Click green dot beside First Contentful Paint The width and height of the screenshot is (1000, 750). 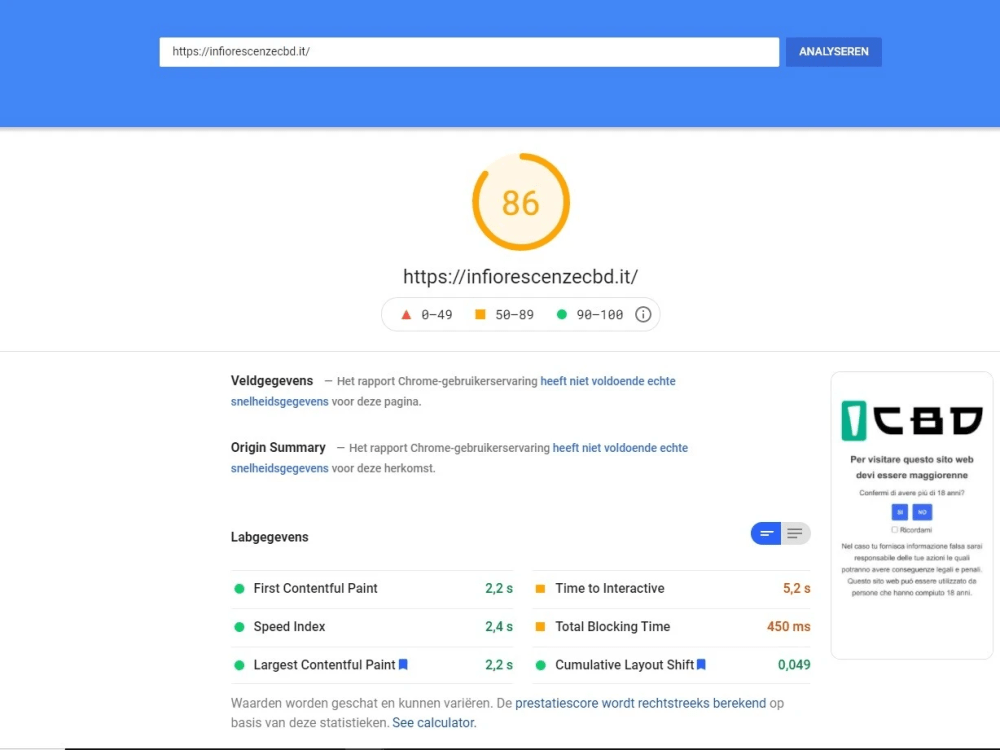point(239,589)
